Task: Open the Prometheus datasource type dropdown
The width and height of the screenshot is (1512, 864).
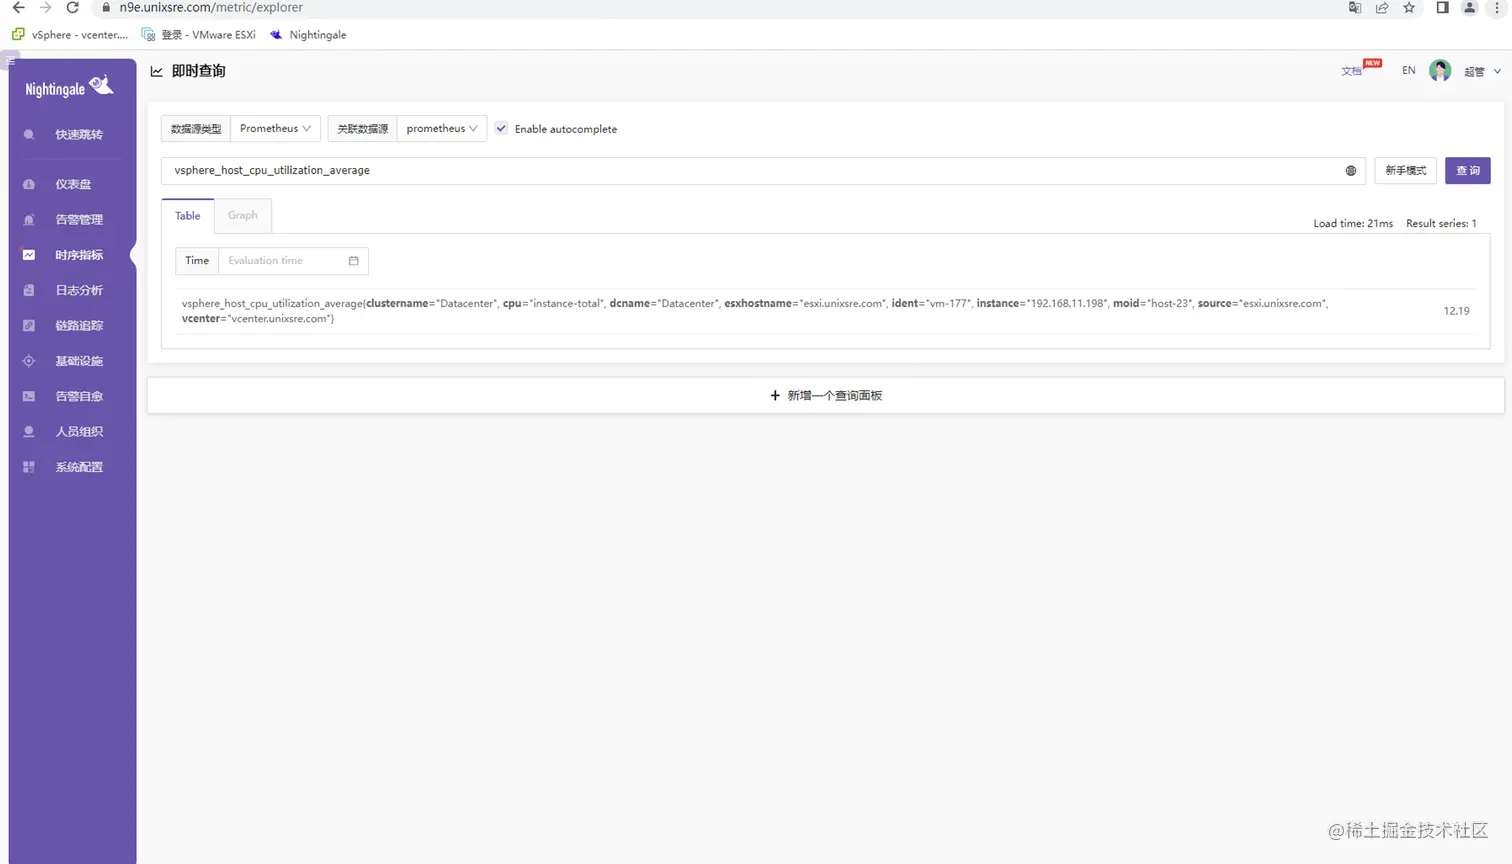Action: pyautogui.click(x=275, y=128)
